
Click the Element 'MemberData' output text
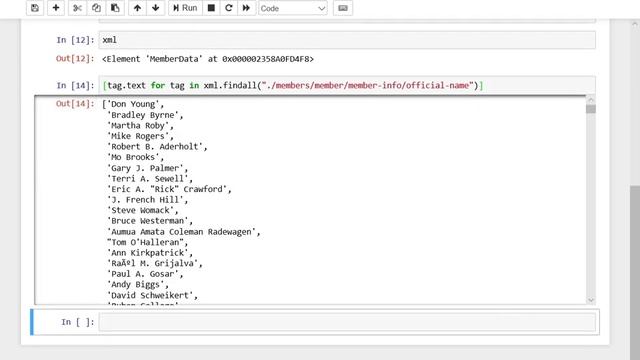(208, 59)
